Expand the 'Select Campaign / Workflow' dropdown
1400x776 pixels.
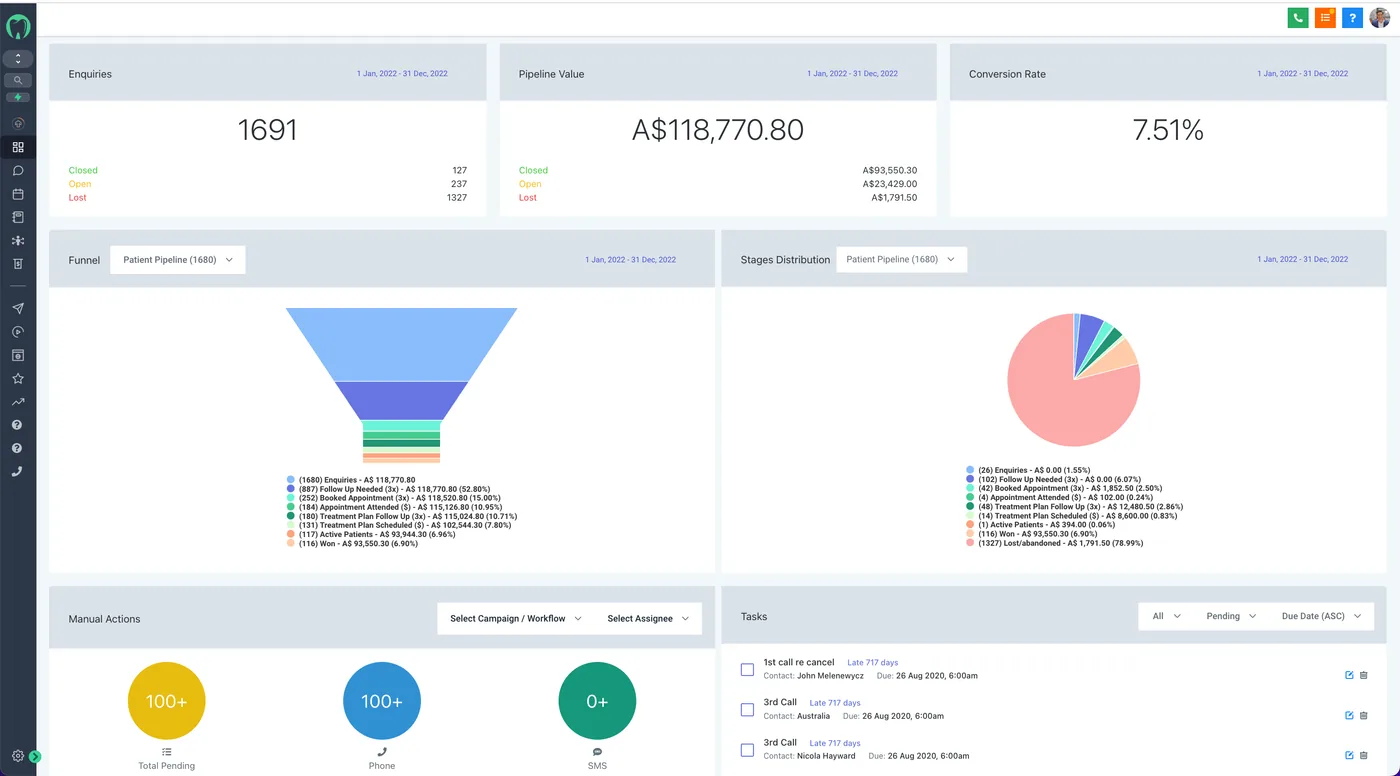[515, 618]
